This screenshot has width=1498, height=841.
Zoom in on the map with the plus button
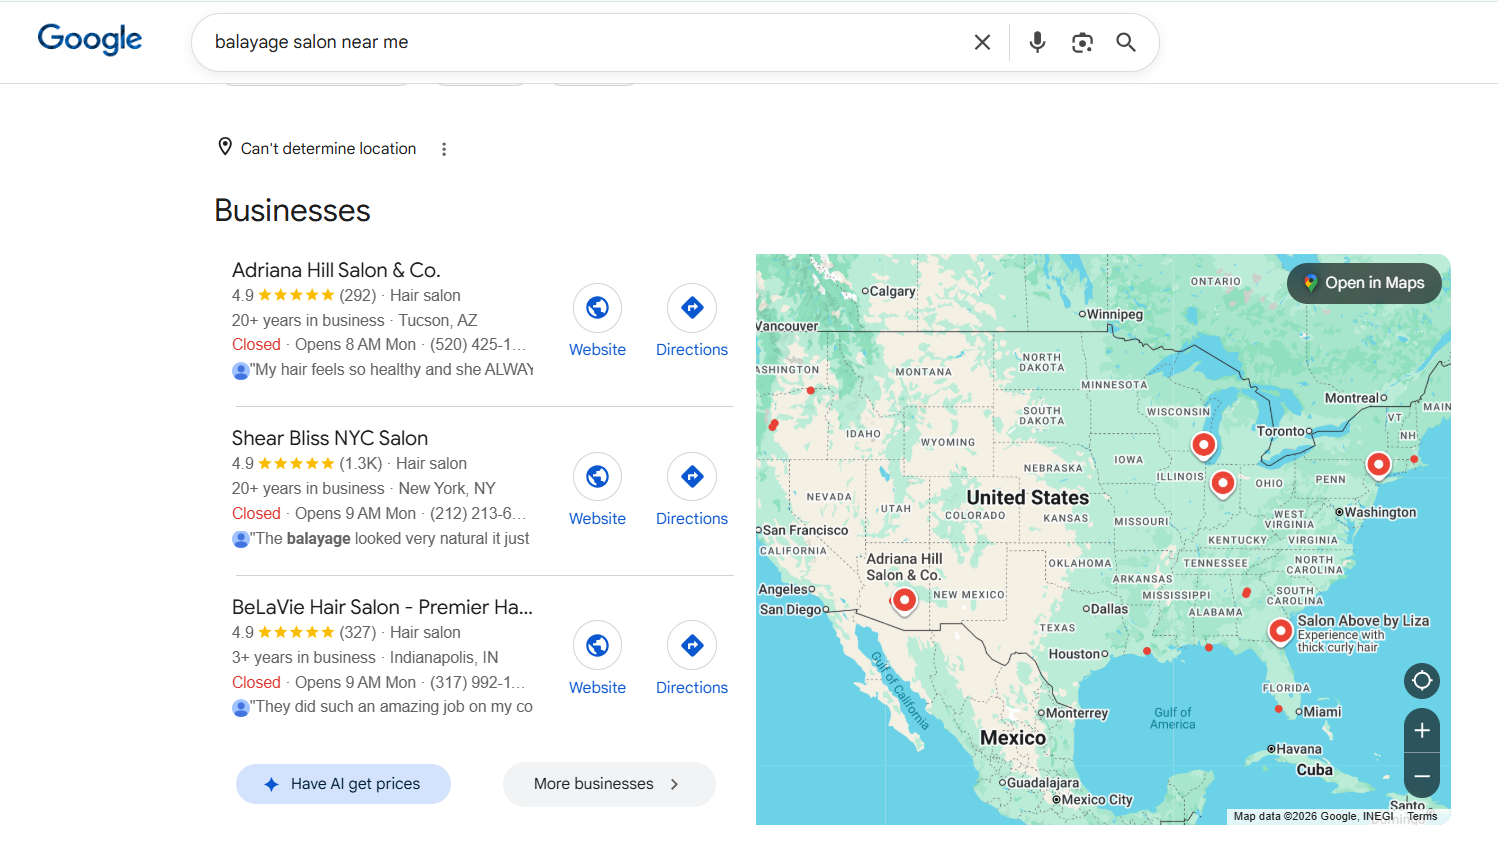click(x=1422, y=731)
